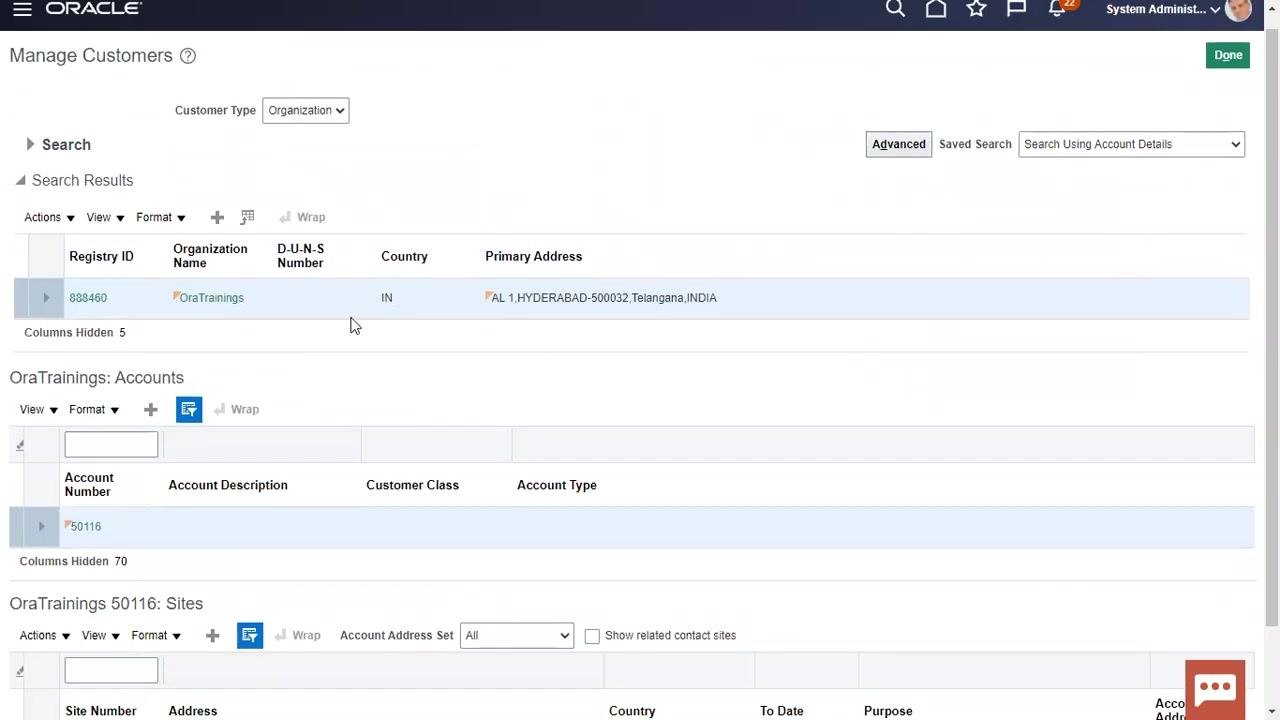Open Registry ID 888460 link

pyautogui.click(x=88, y=298)
